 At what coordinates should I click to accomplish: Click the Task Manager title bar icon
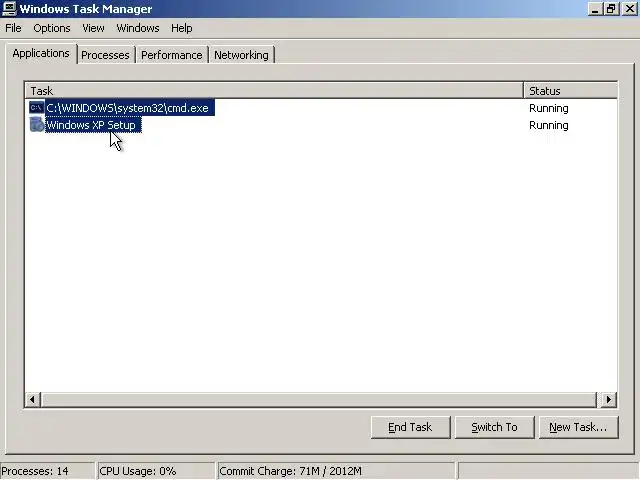tap(9, 8)
